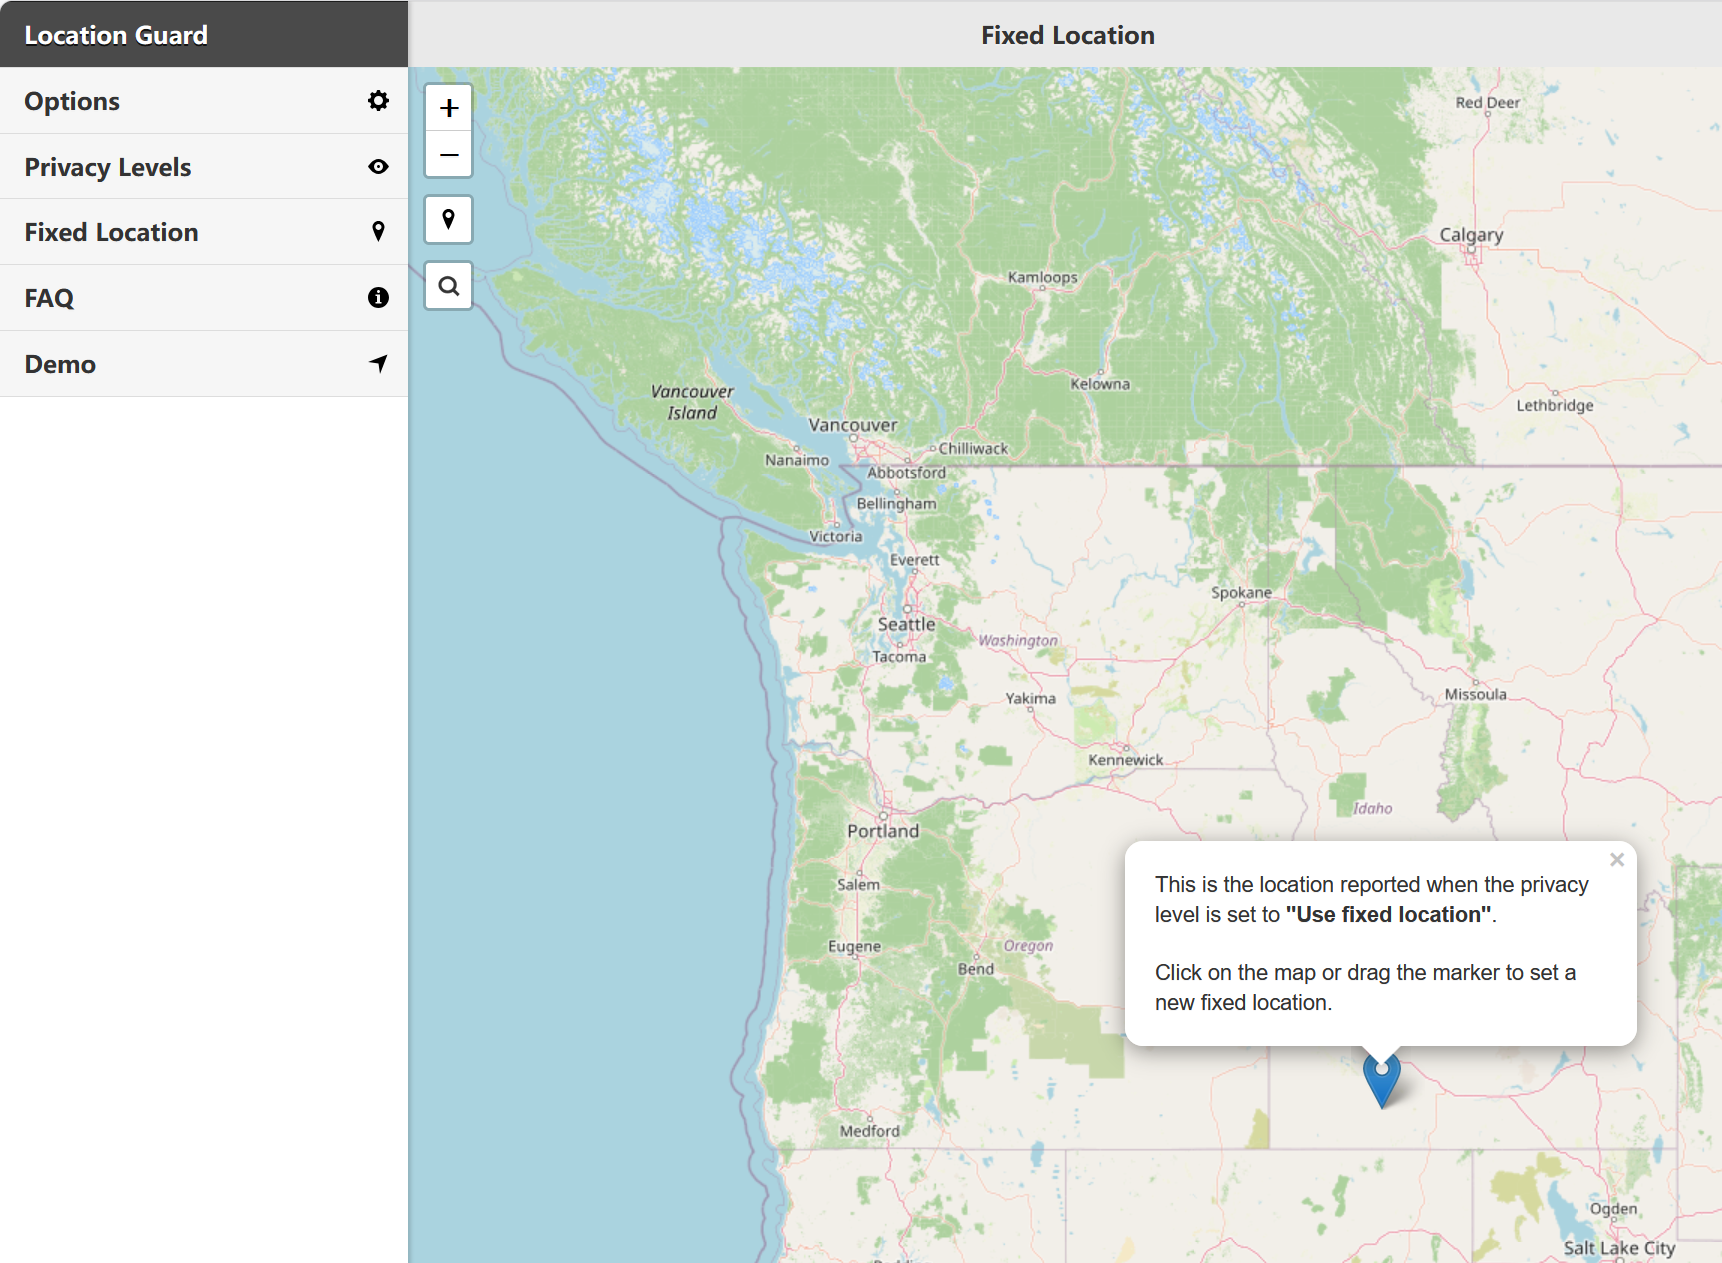
Task: Zoom in using the plus control
Action: click(x=448, y=106)
